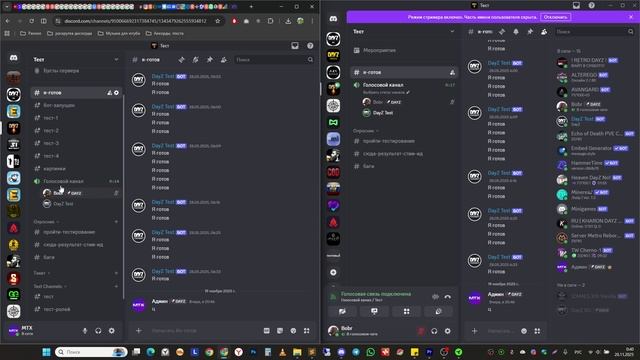Viewport: 640px width, 360px height.
Task: Unmute the red microphone in desktop Discord
Action: click(421, 331)
